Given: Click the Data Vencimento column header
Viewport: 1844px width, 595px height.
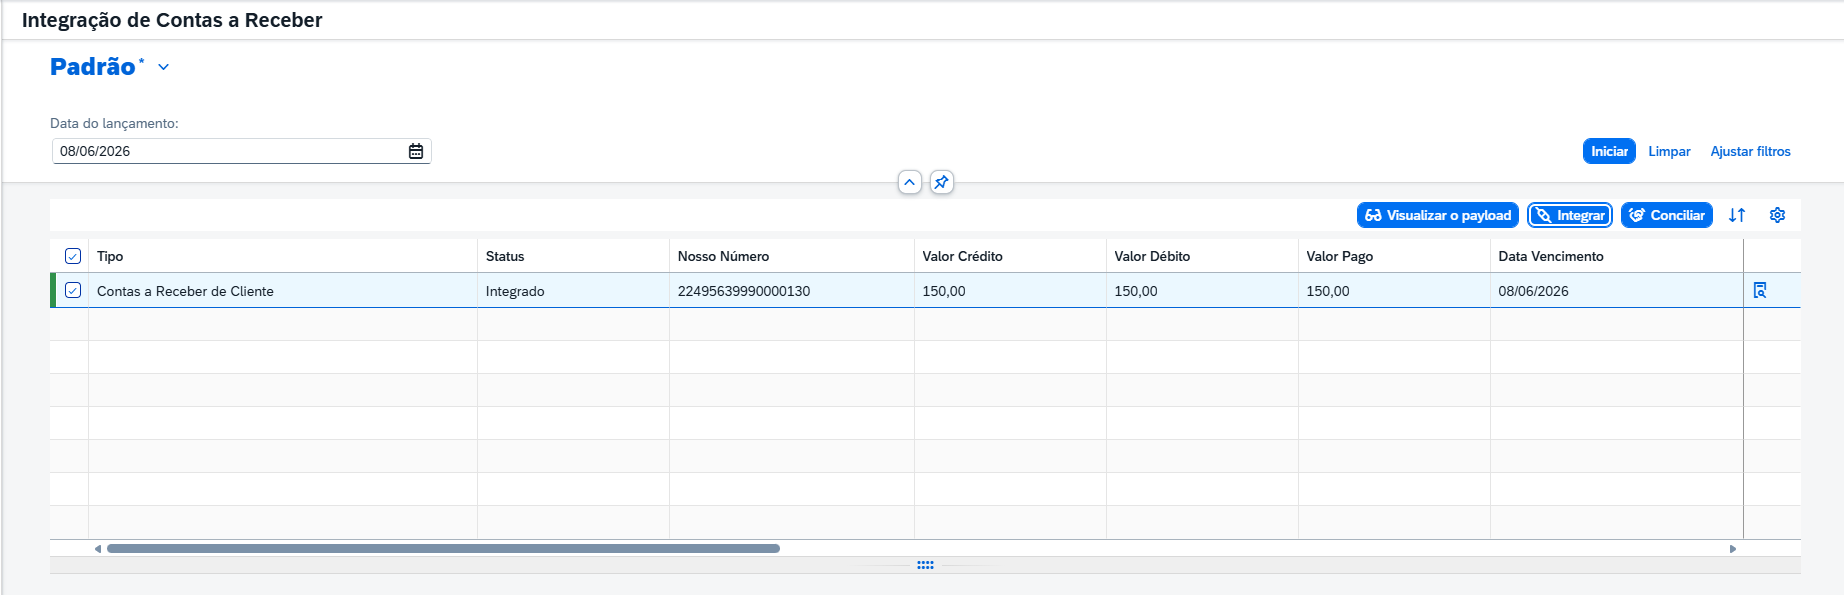Looking at the screenshot, I should click(x=1616, y=256).
